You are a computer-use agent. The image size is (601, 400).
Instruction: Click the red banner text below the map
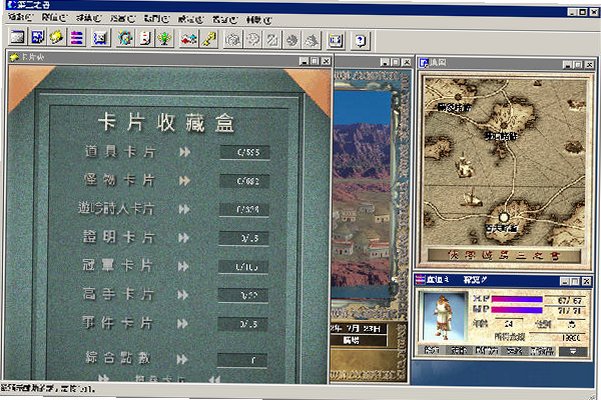(504, 256)
